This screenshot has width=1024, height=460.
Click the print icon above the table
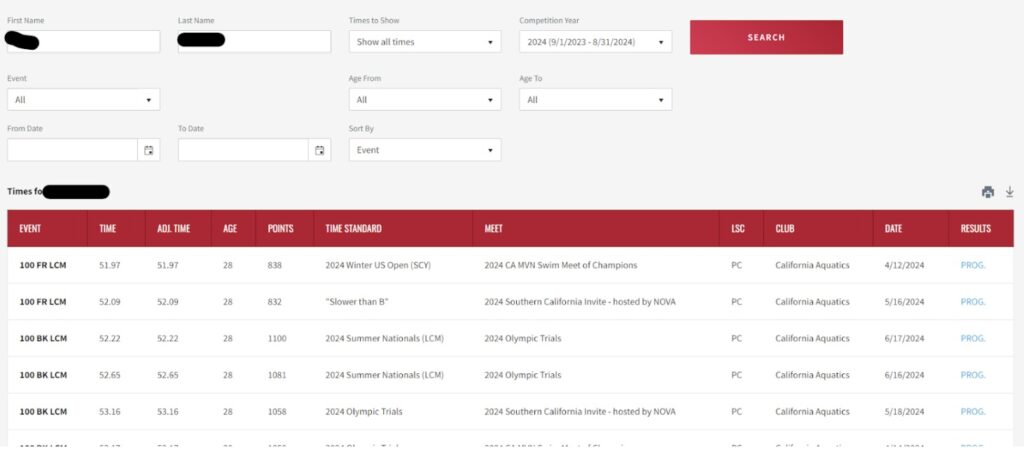[988, 192]
